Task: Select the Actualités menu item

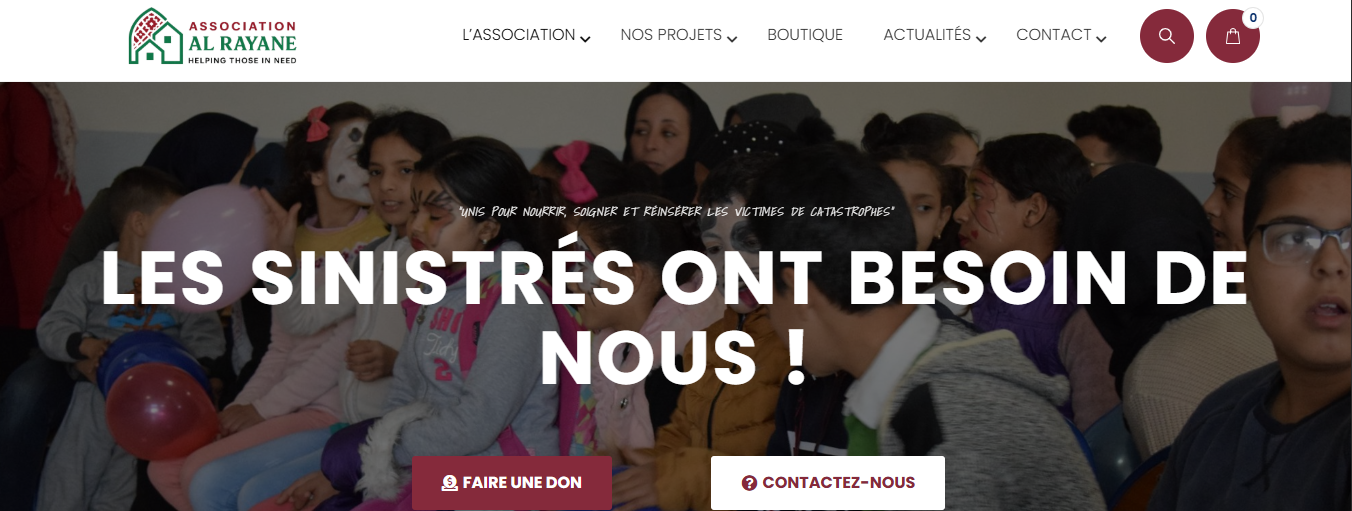Action: pos(927,35)
